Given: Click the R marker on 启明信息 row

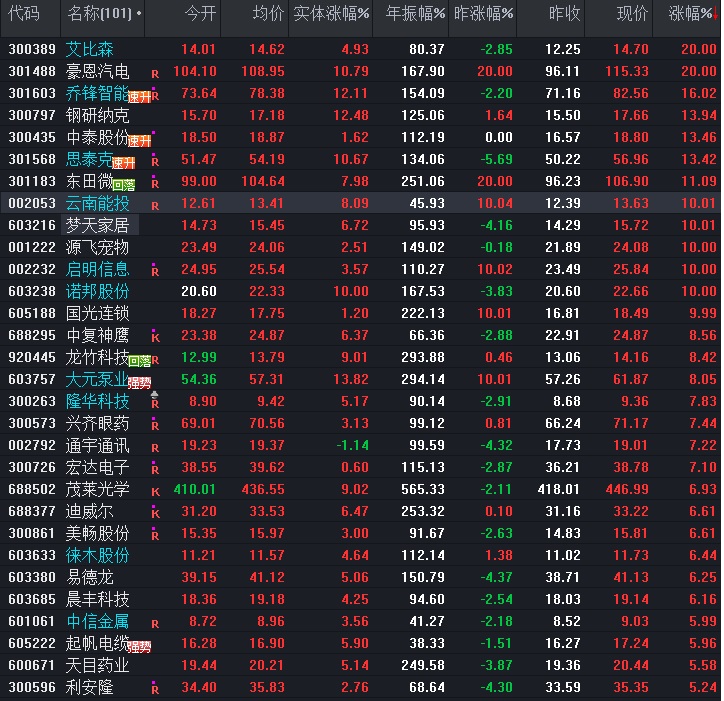Looking at the screenshot, I should [155, 271].
